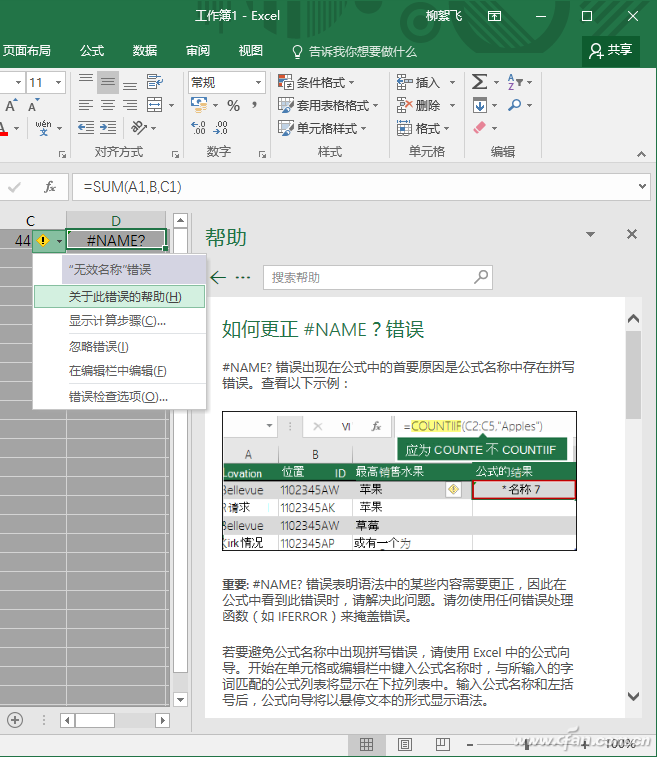This screenshot has height=757, width=657.
Task: Center text horizontally in the cell
Action: pos(108,105)
